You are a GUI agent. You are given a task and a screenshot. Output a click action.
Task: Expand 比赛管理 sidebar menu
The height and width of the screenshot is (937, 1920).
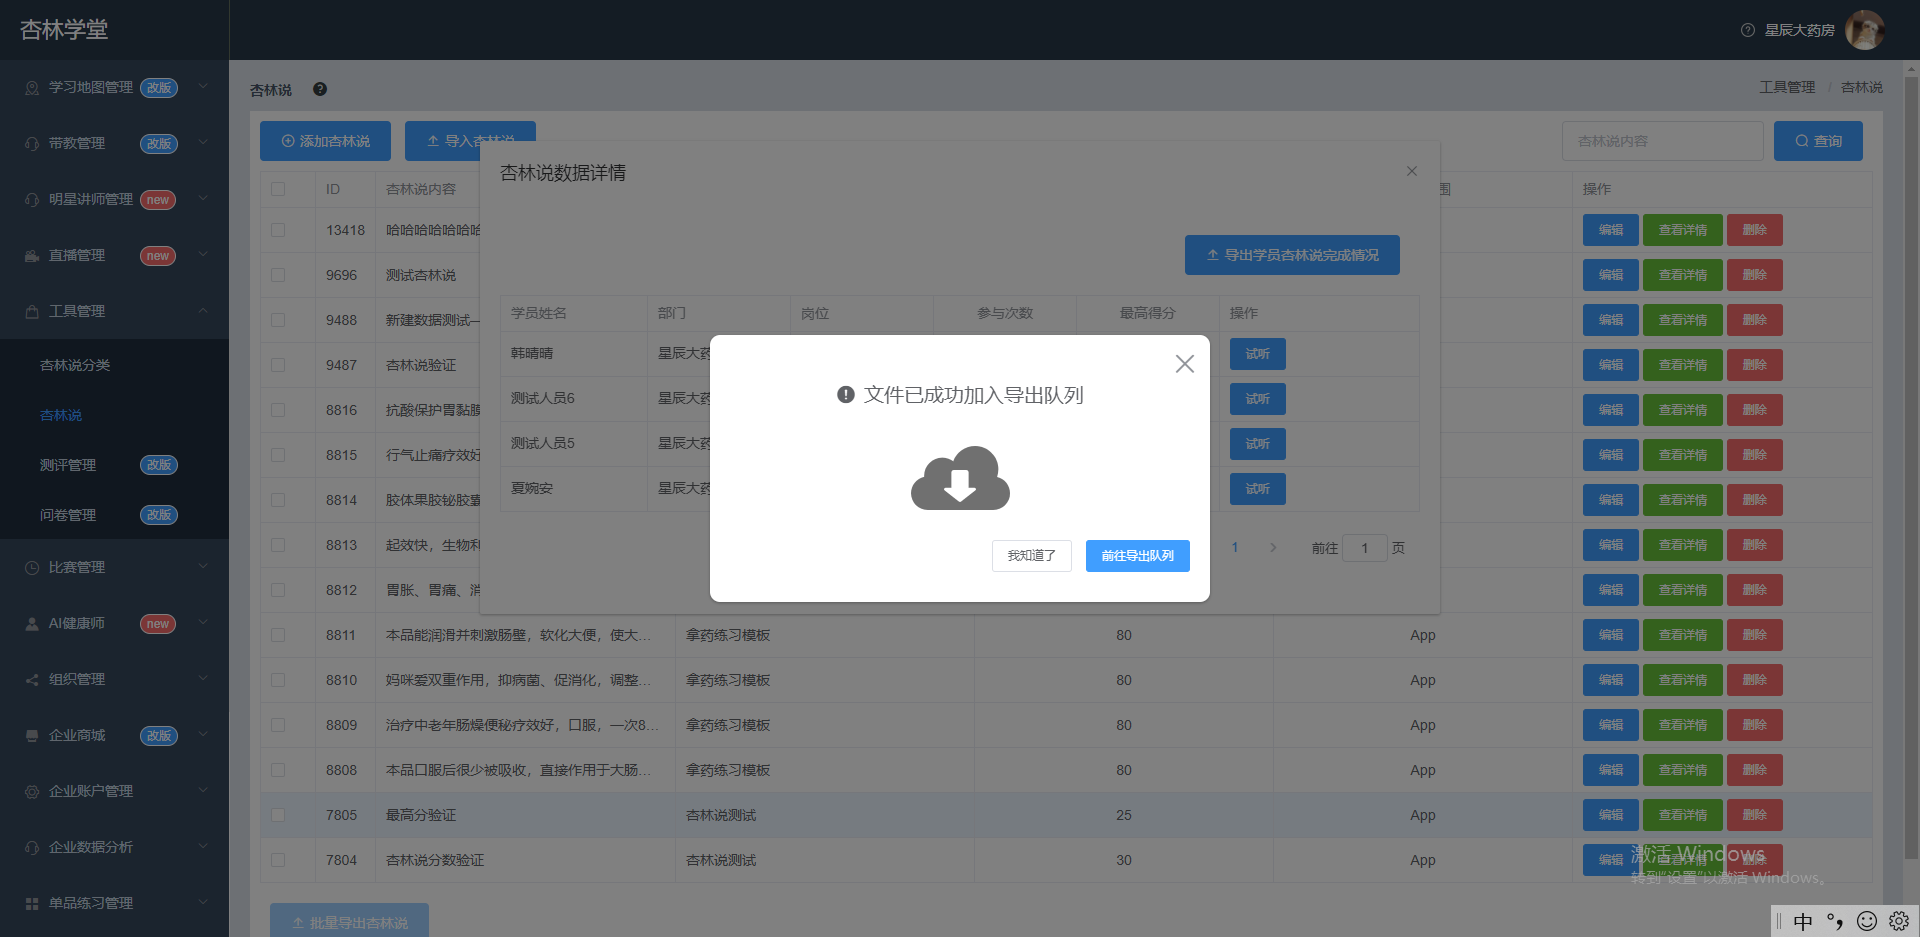(x=114, y=568)
